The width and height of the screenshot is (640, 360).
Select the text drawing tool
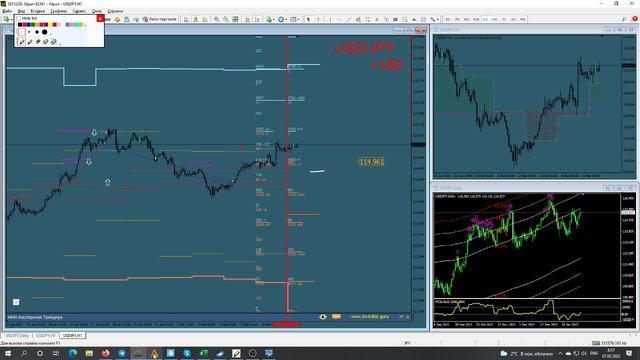(x=377, y=19)
